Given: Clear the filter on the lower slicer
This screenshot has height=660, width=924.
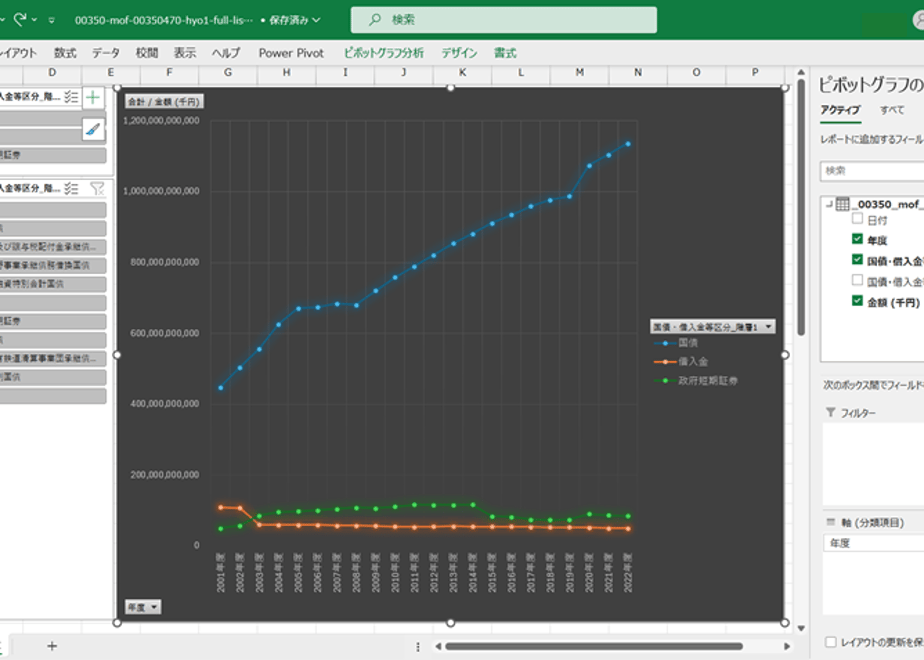Looking at the screenshot, I should click(97, 189).
